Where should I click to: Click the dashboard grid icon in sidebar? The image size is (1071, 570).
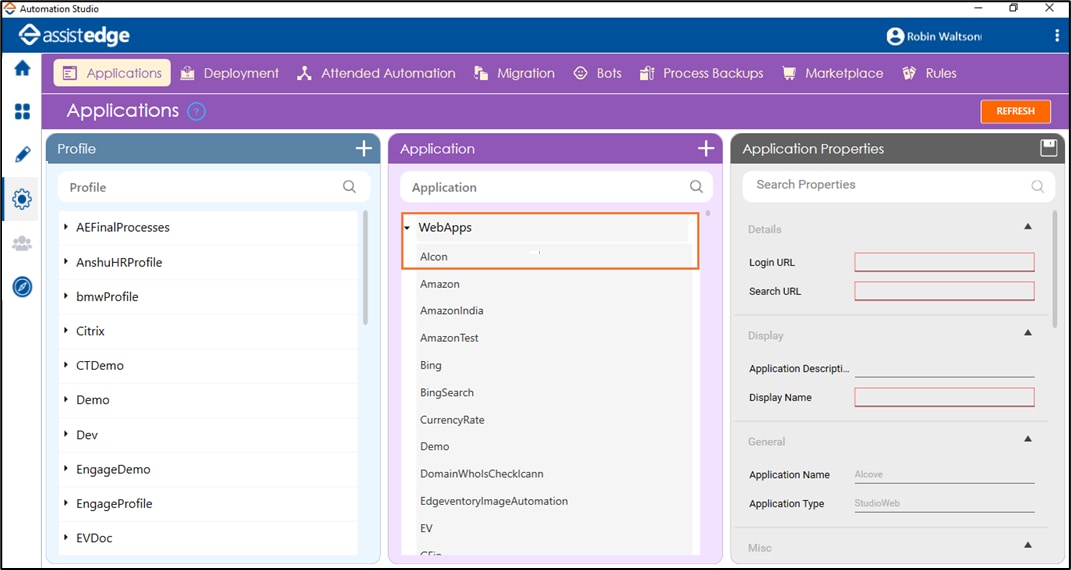(x=22, y=112)
